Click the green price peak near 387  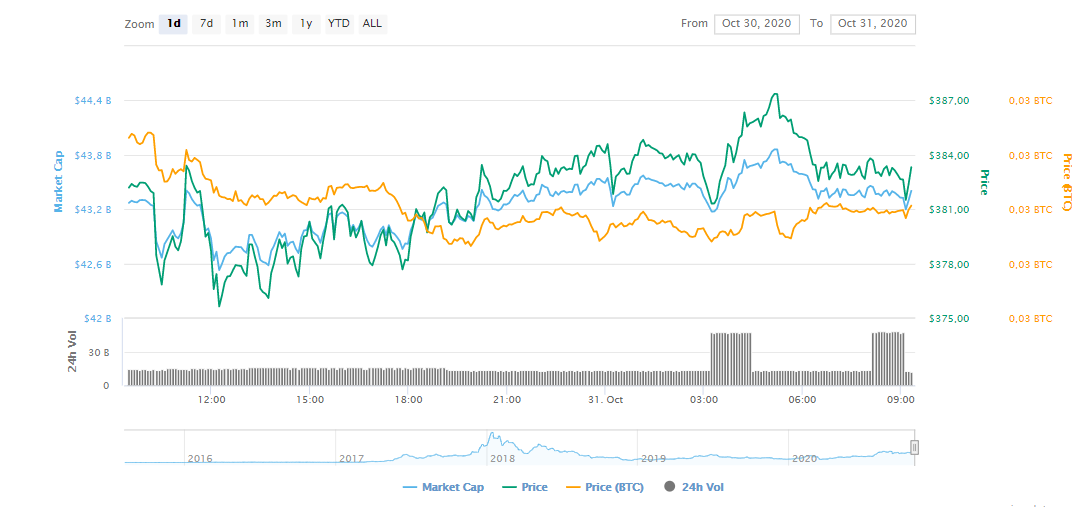(x=774, y=95)
